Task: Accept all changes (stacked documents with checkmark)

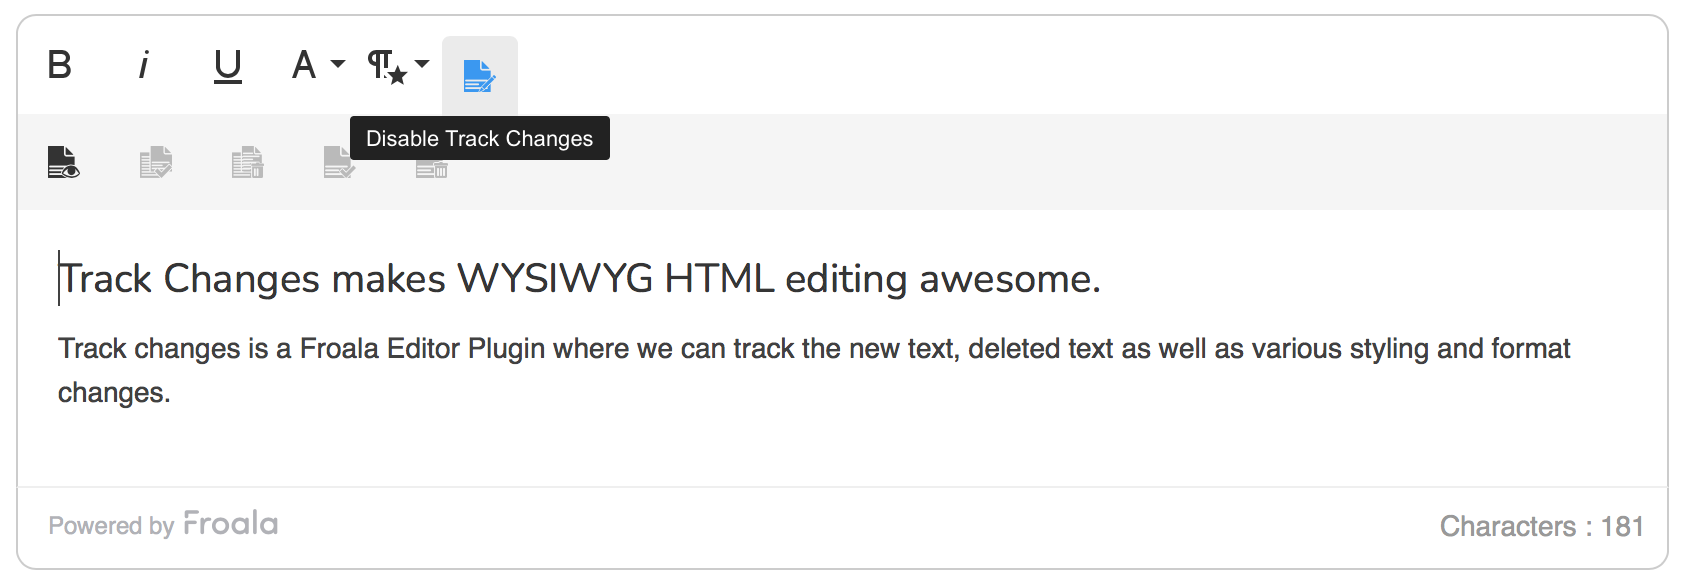Action: coord(156,162)
